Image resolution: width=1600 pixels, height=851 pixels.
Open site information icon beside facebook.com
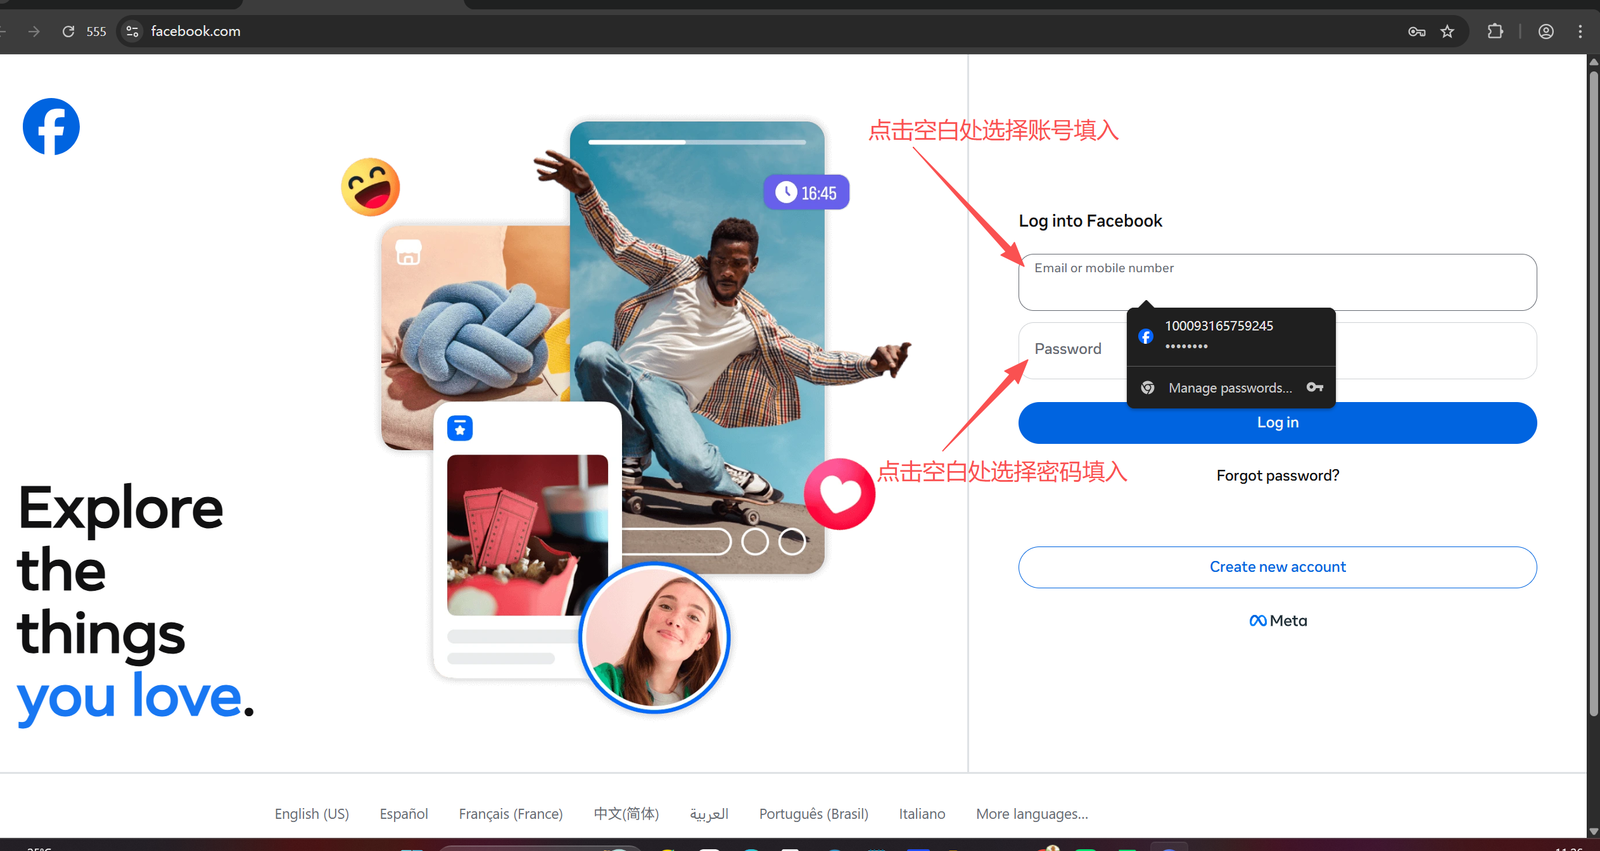click(x=132, y=31)
